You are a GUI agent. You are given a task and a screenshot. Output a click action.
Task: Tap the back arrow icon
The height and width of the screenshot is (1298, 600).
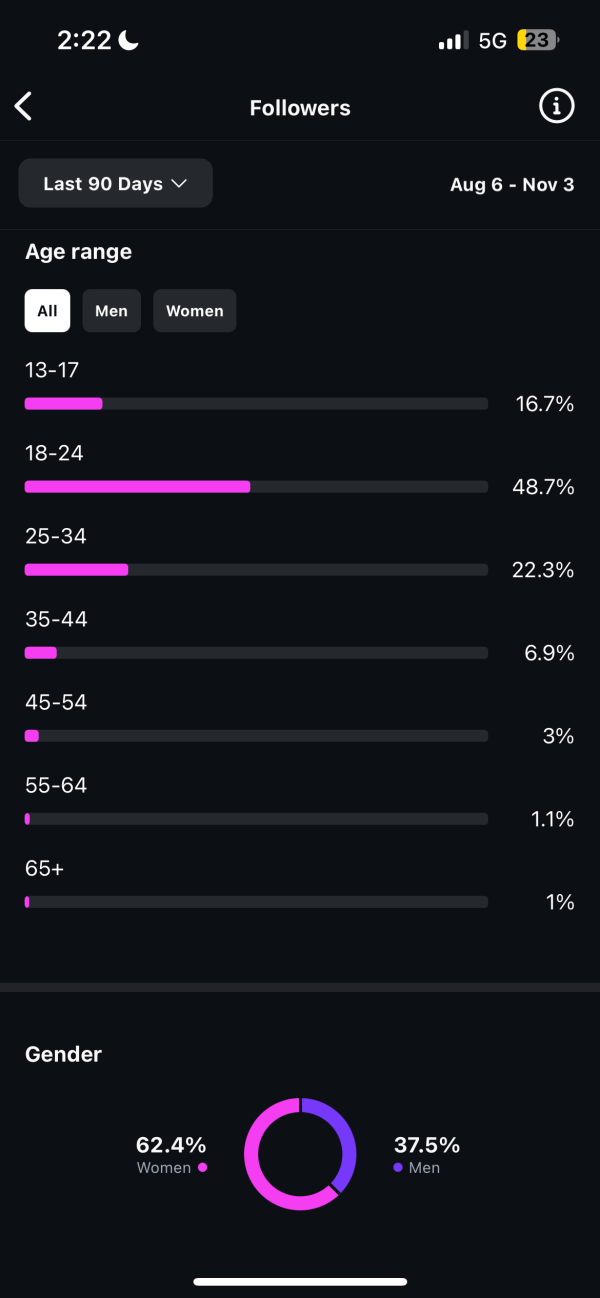click(24, 107)
